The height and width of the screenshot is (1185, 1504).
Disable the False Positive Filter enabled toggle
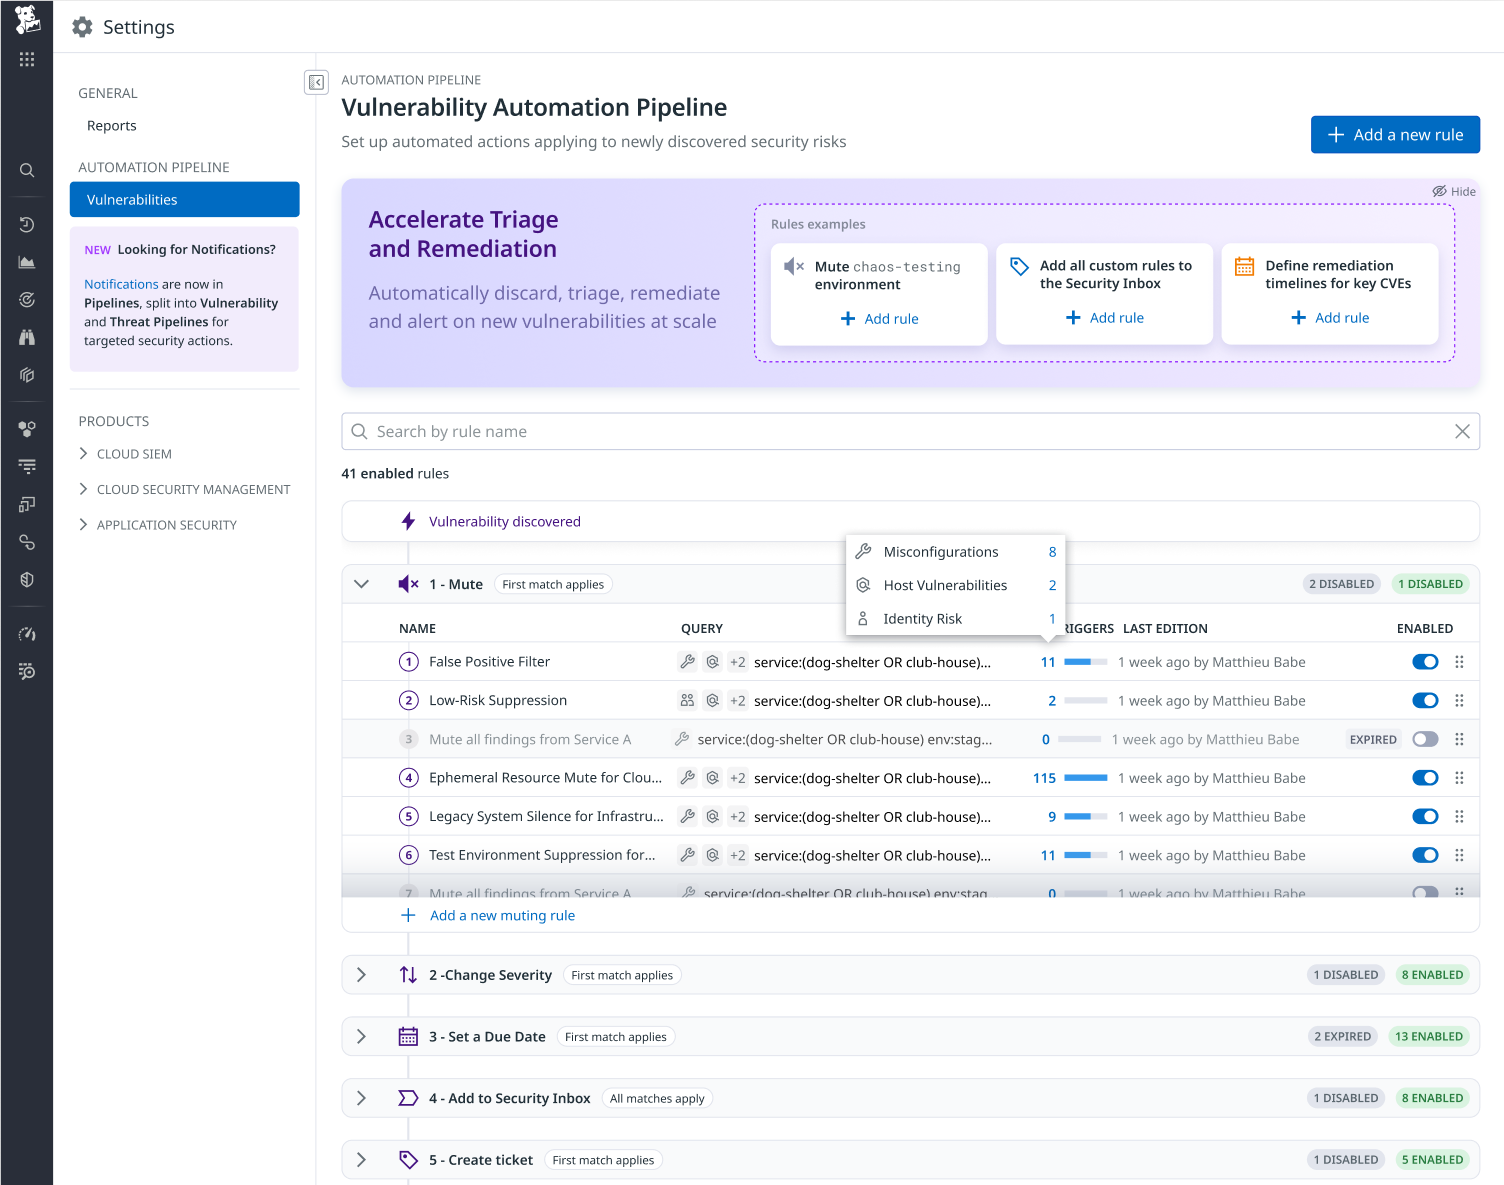point(1424,661)
